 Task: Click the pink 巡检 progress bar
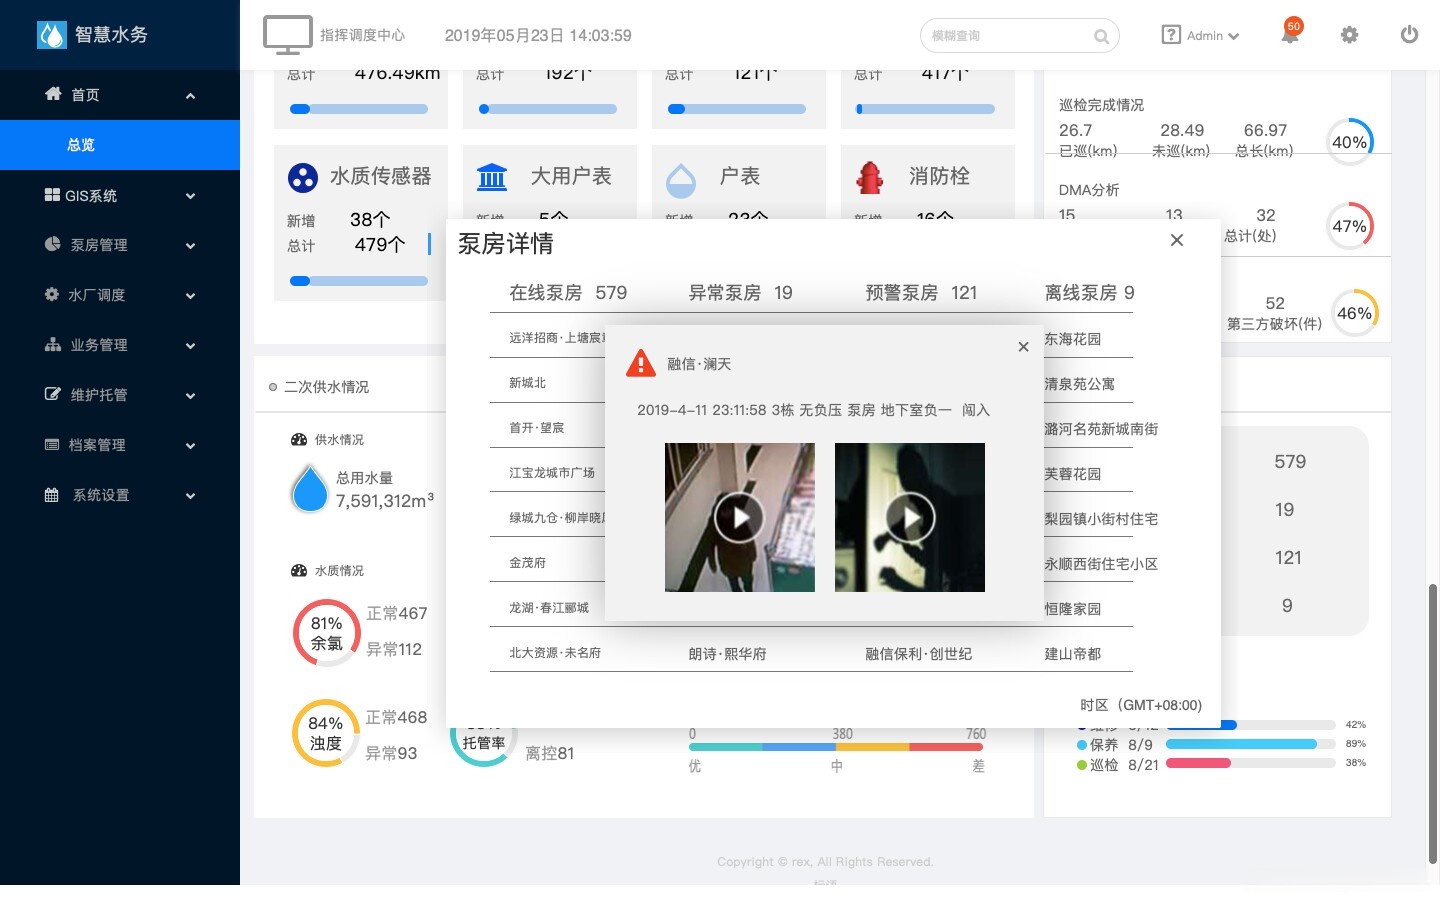click(x=1200, y=763)
